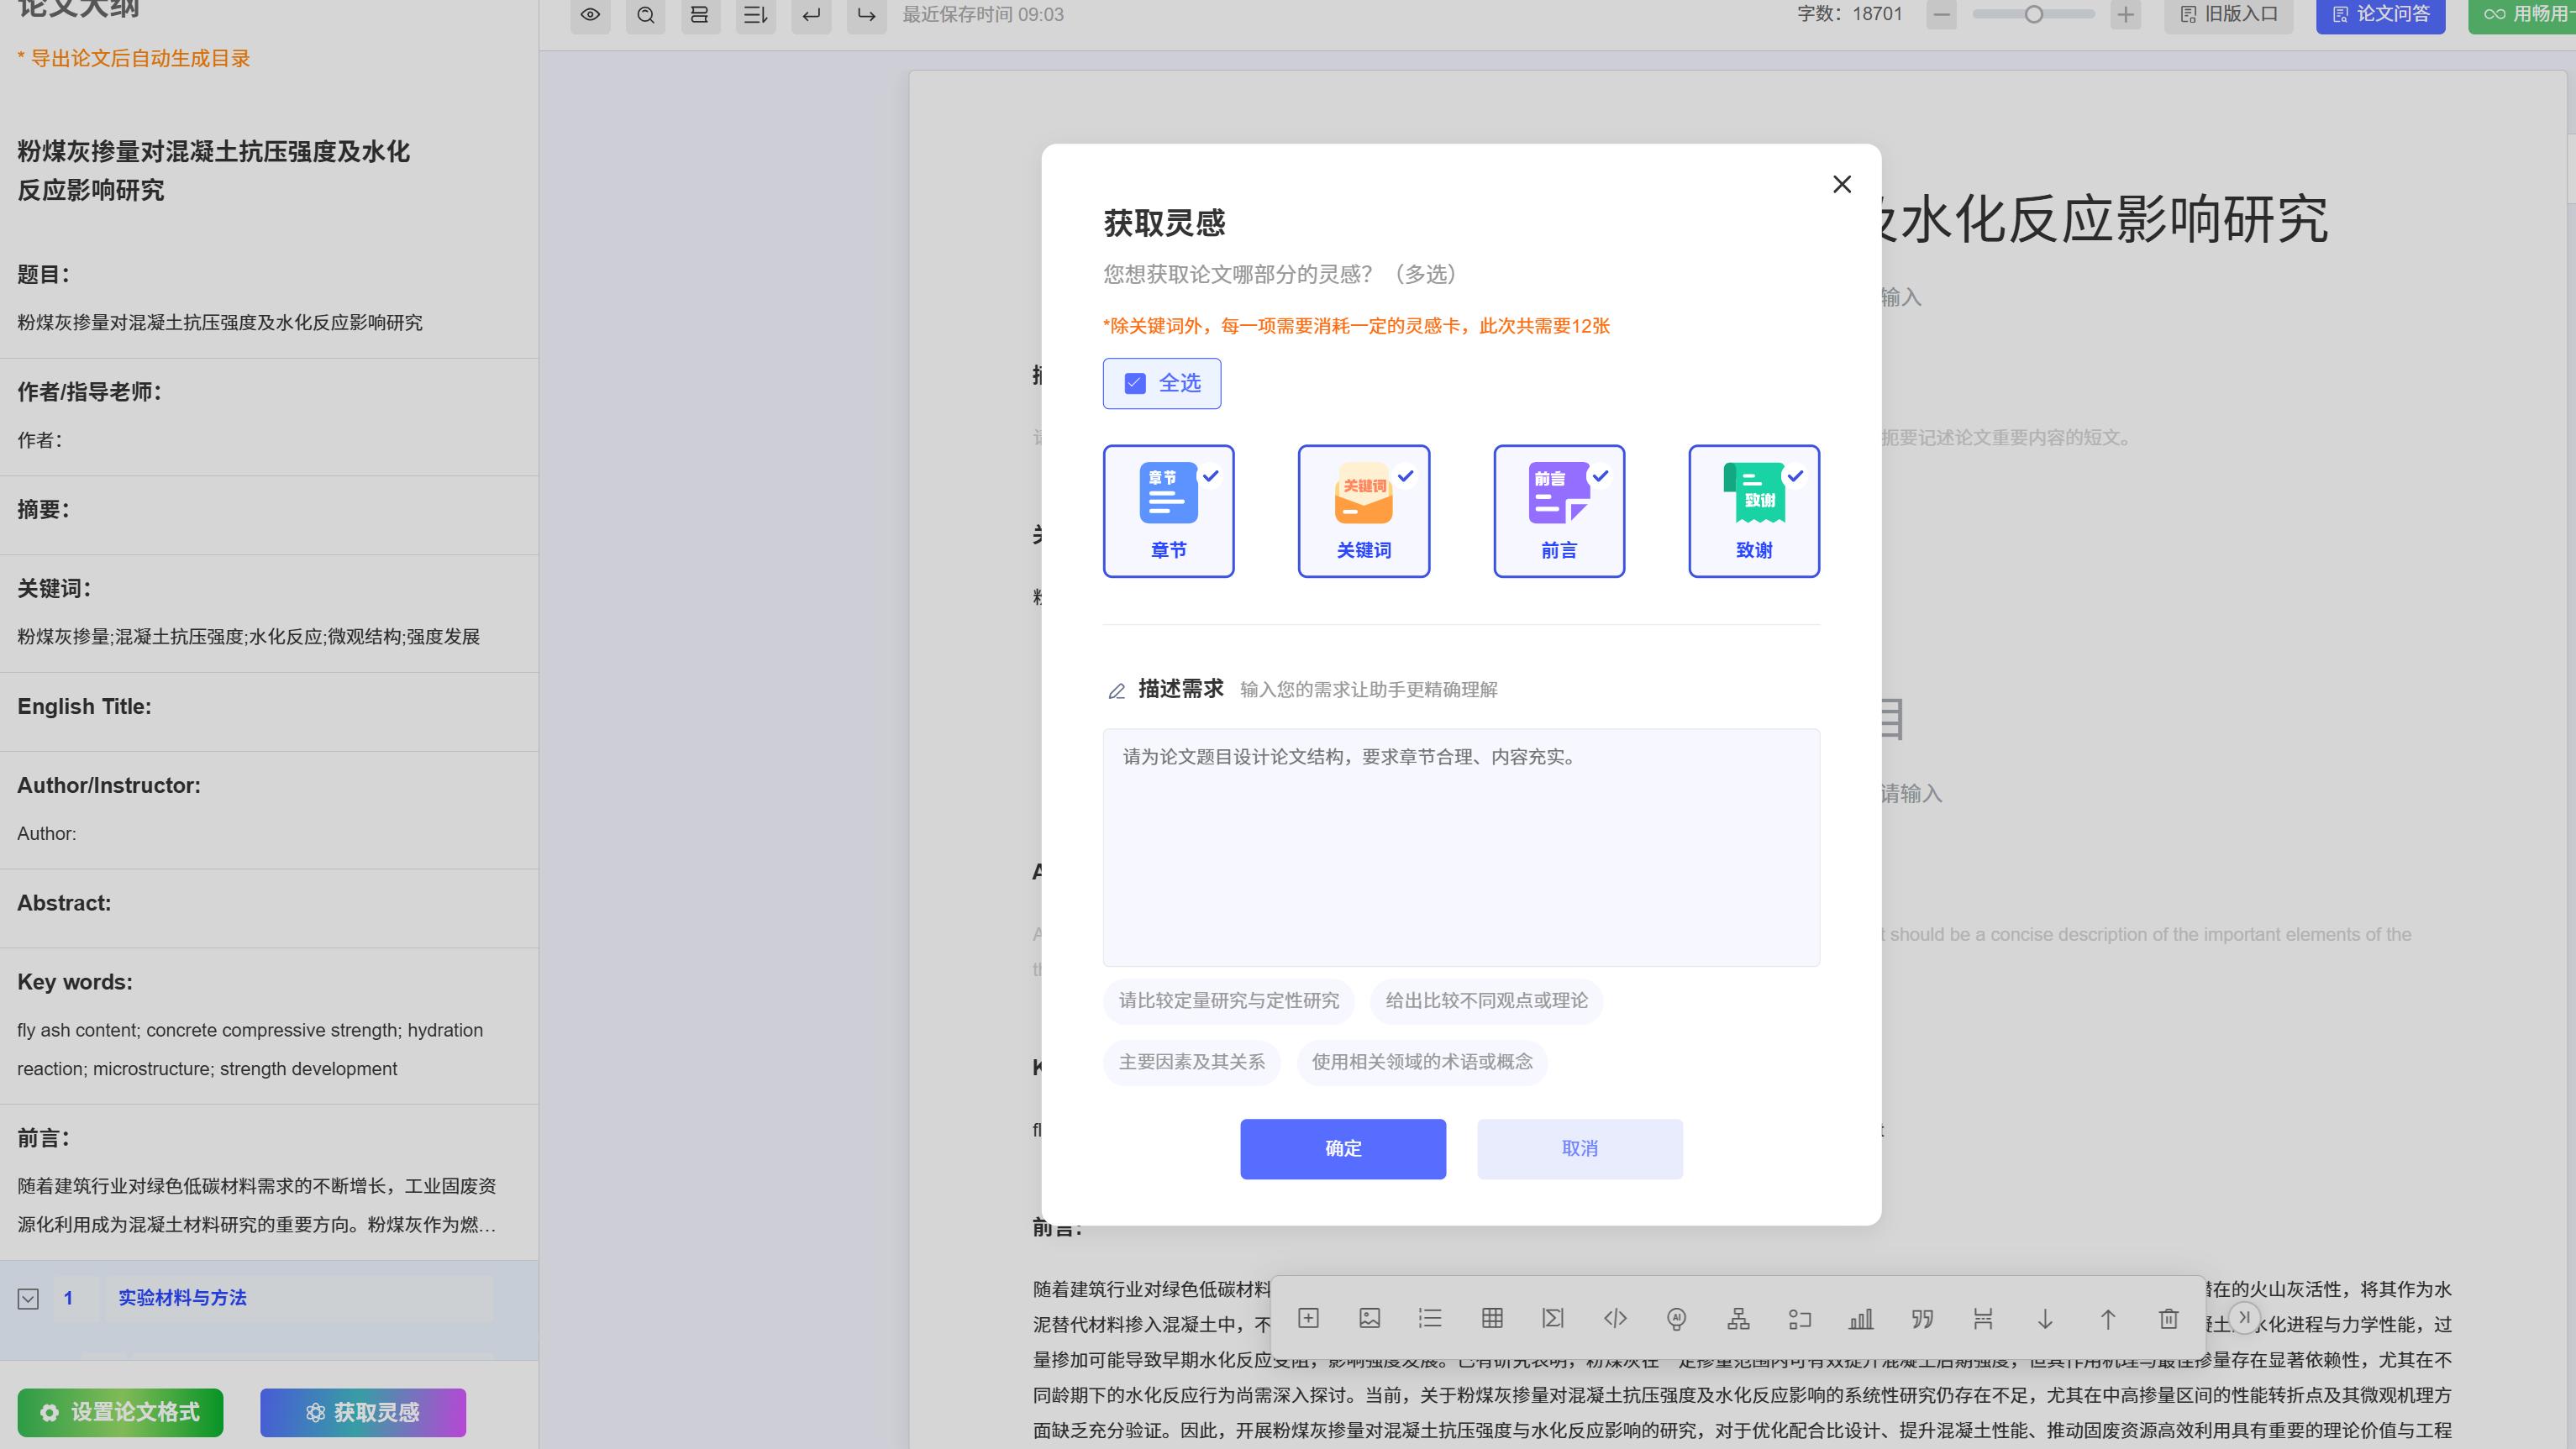Click the AI lightbulb assistant icon
This screenshot has width=2576, height=1449.
(x=1676, y=1319)
